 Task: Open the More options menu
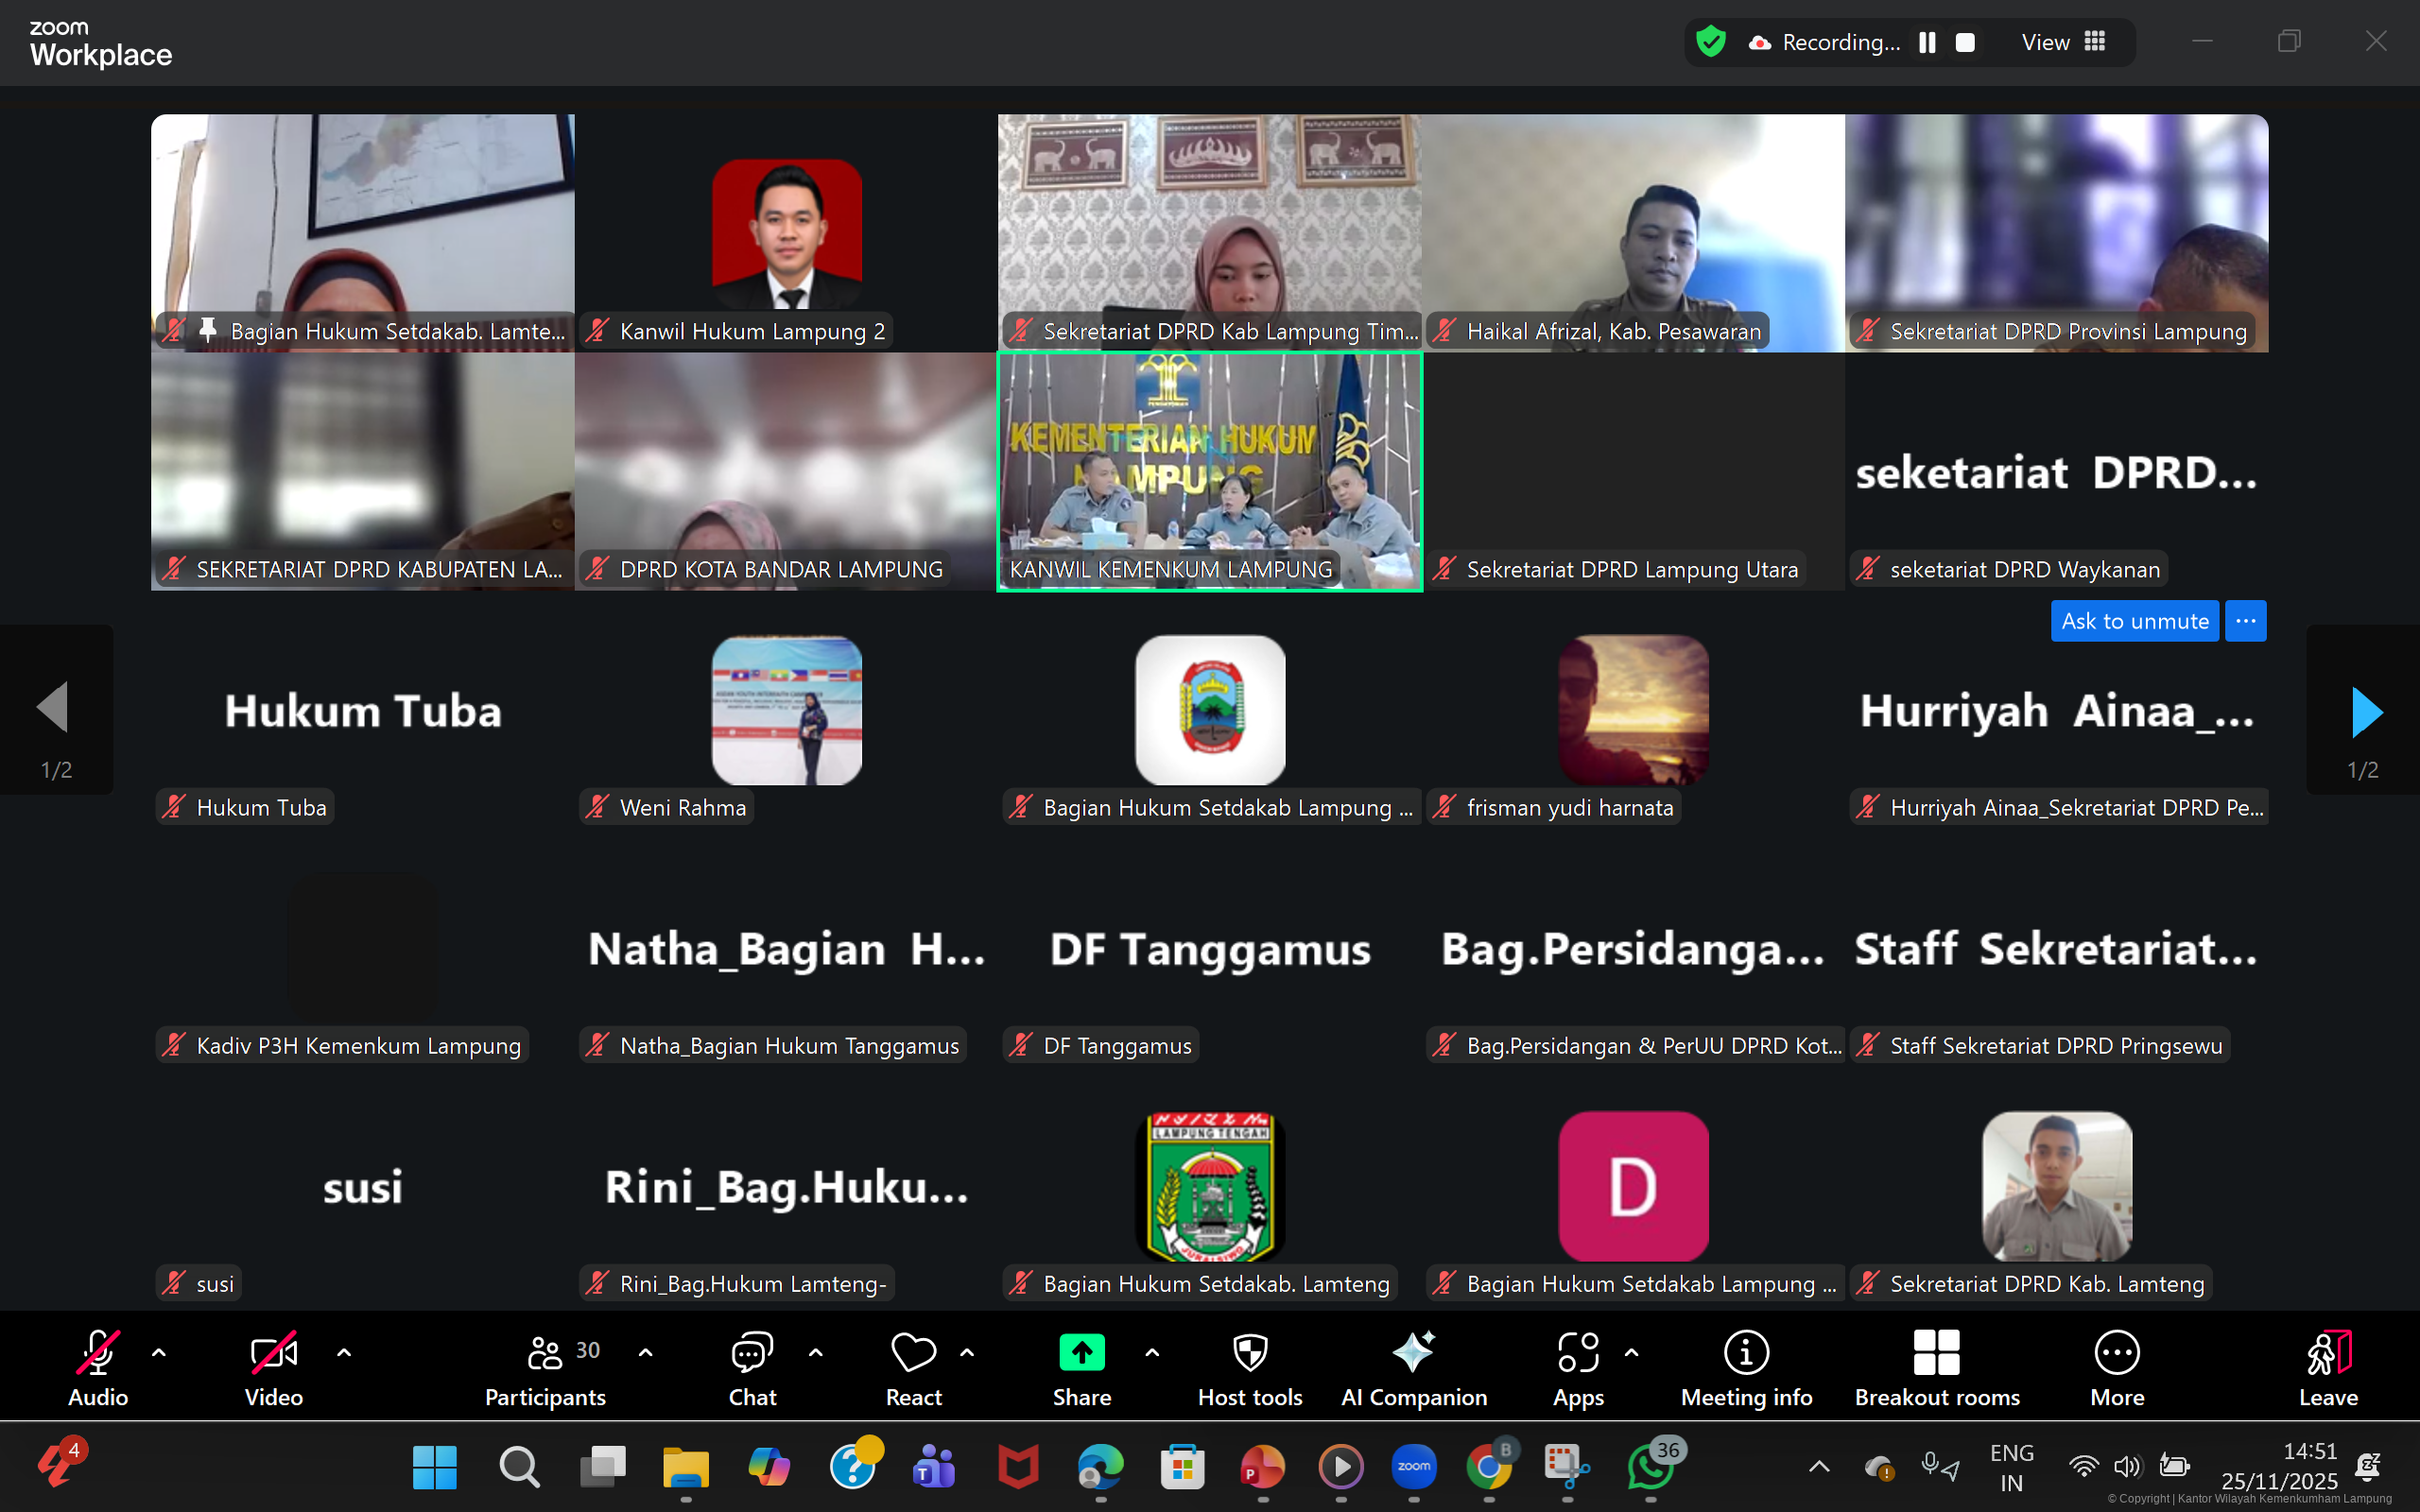pyautogui.click(x=2117, y=1368)
